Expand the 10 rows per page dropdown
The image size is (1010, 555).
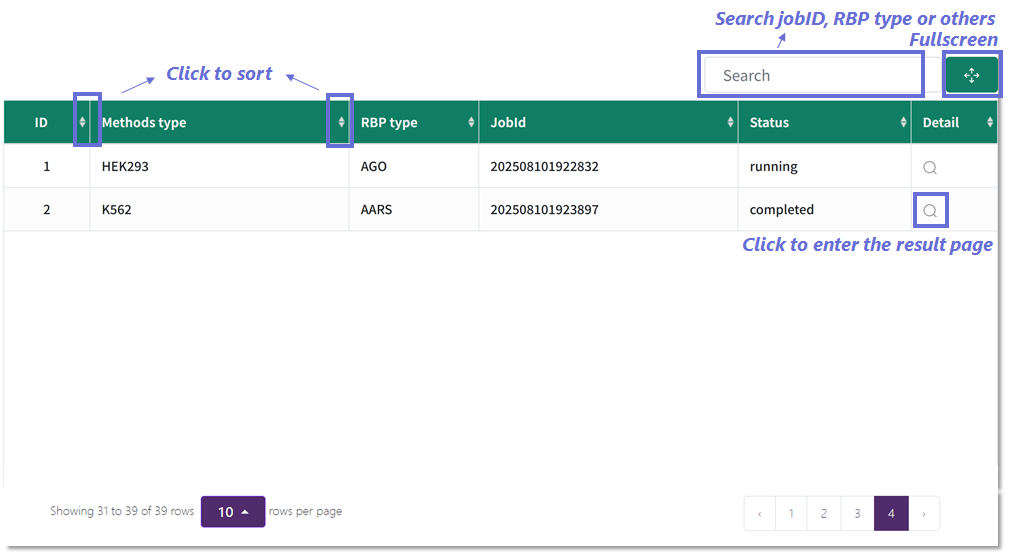pos(233,512)
